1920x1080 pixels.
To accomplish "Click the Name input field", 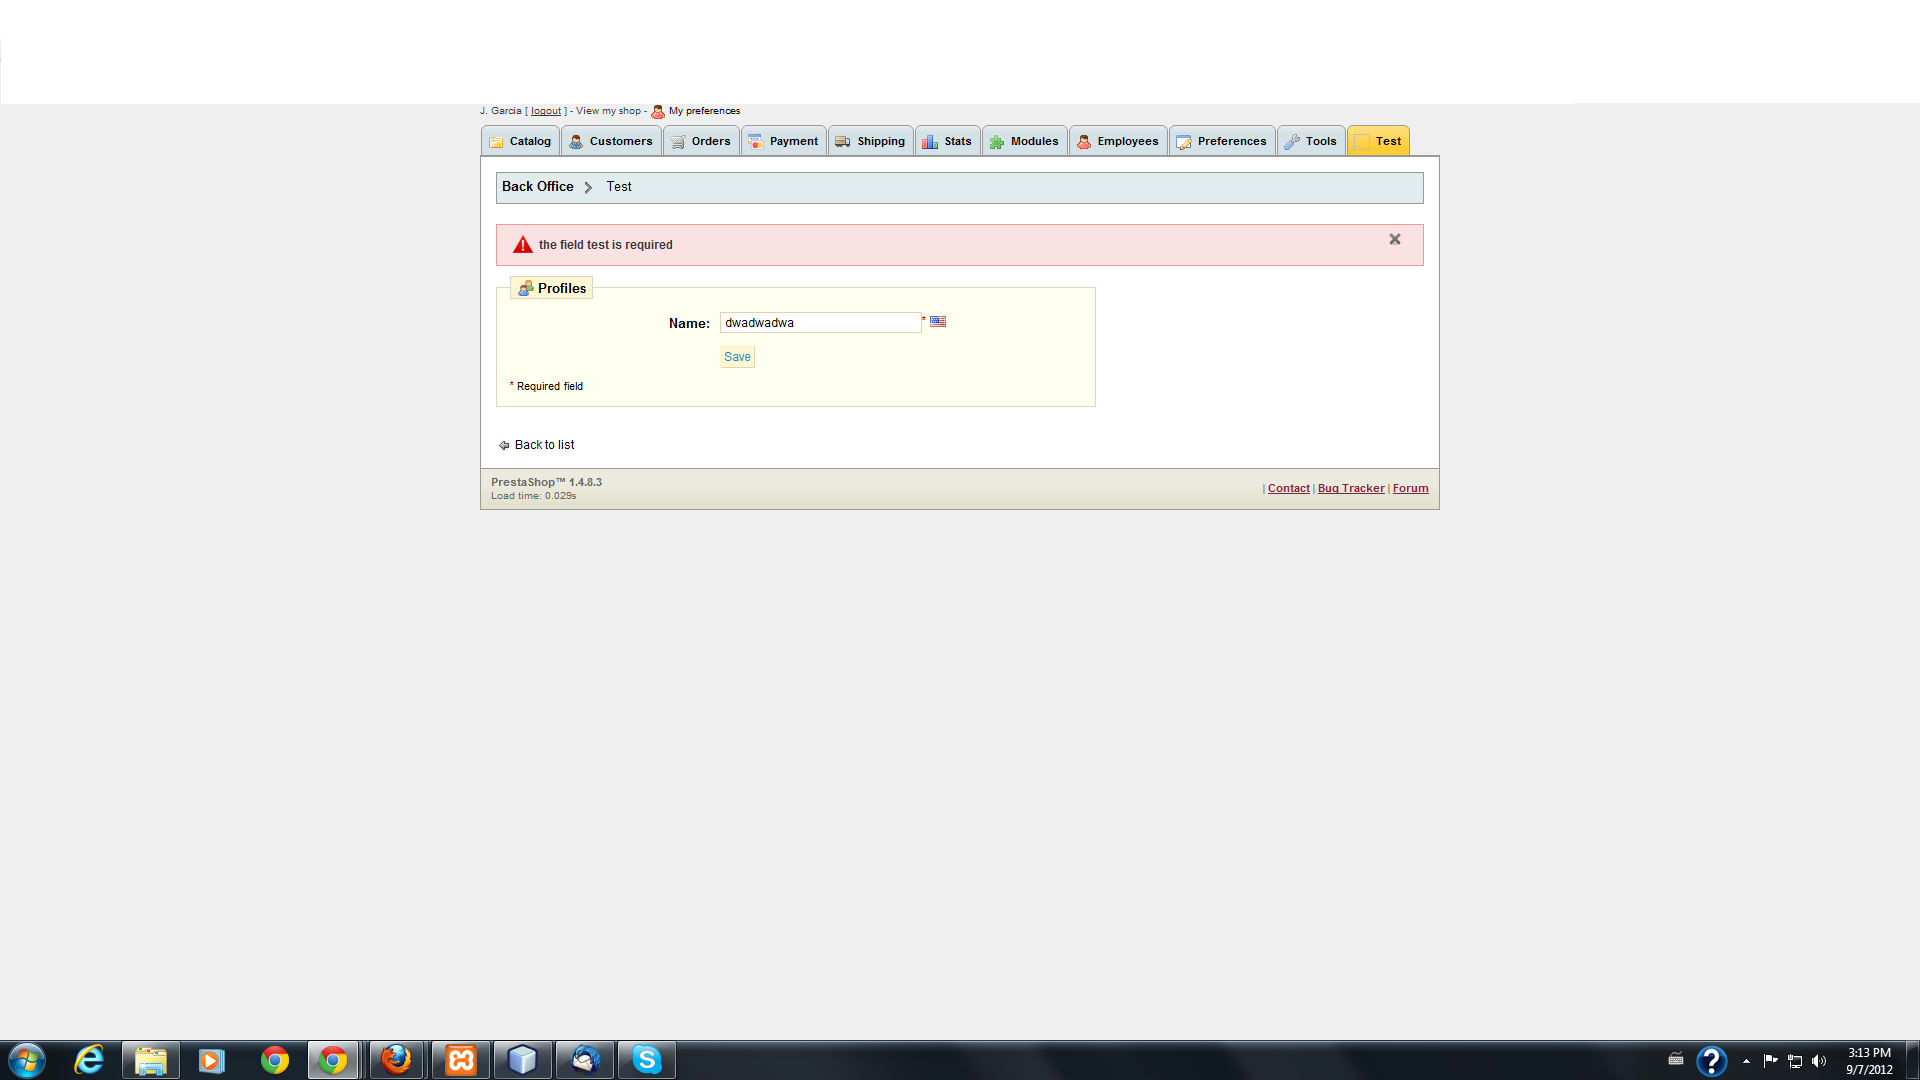I will [x=820, y=323].
